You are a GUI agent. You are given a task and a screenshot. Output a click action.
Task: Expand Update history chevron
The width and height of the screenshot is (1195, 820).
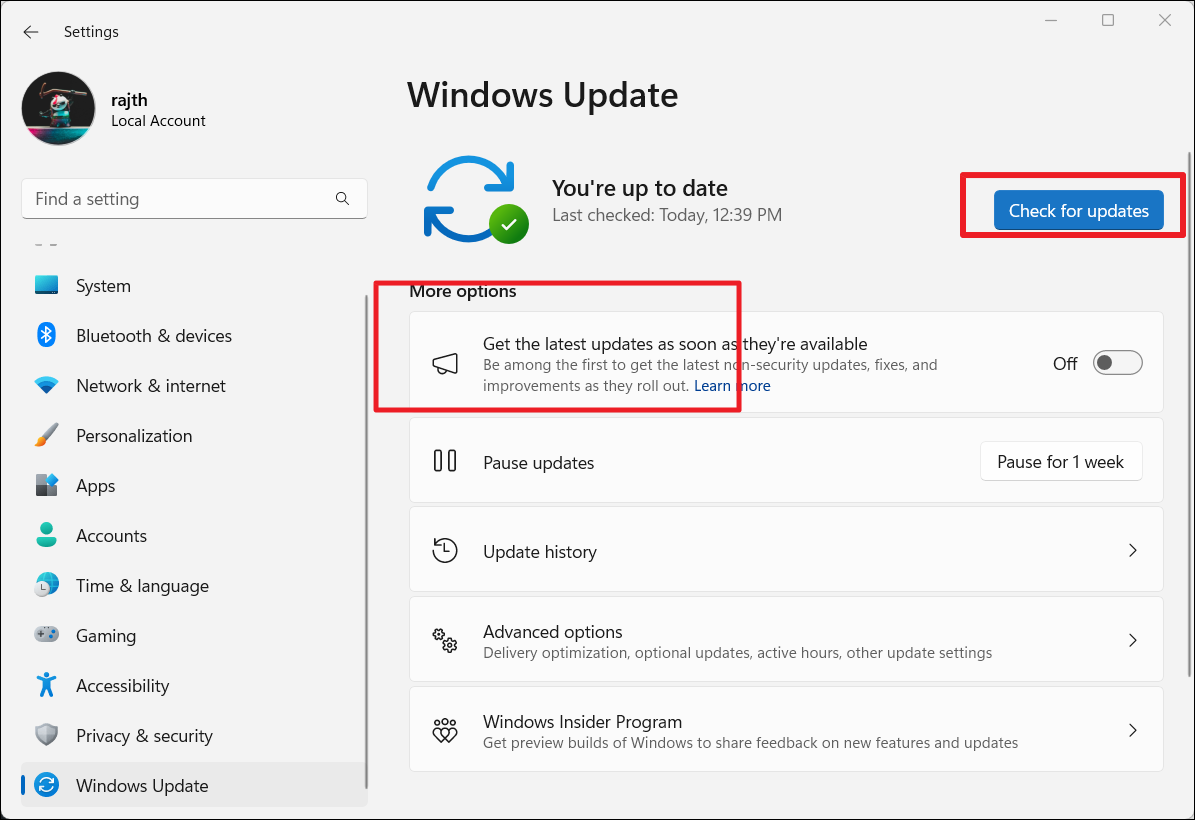click(1133, 550)
